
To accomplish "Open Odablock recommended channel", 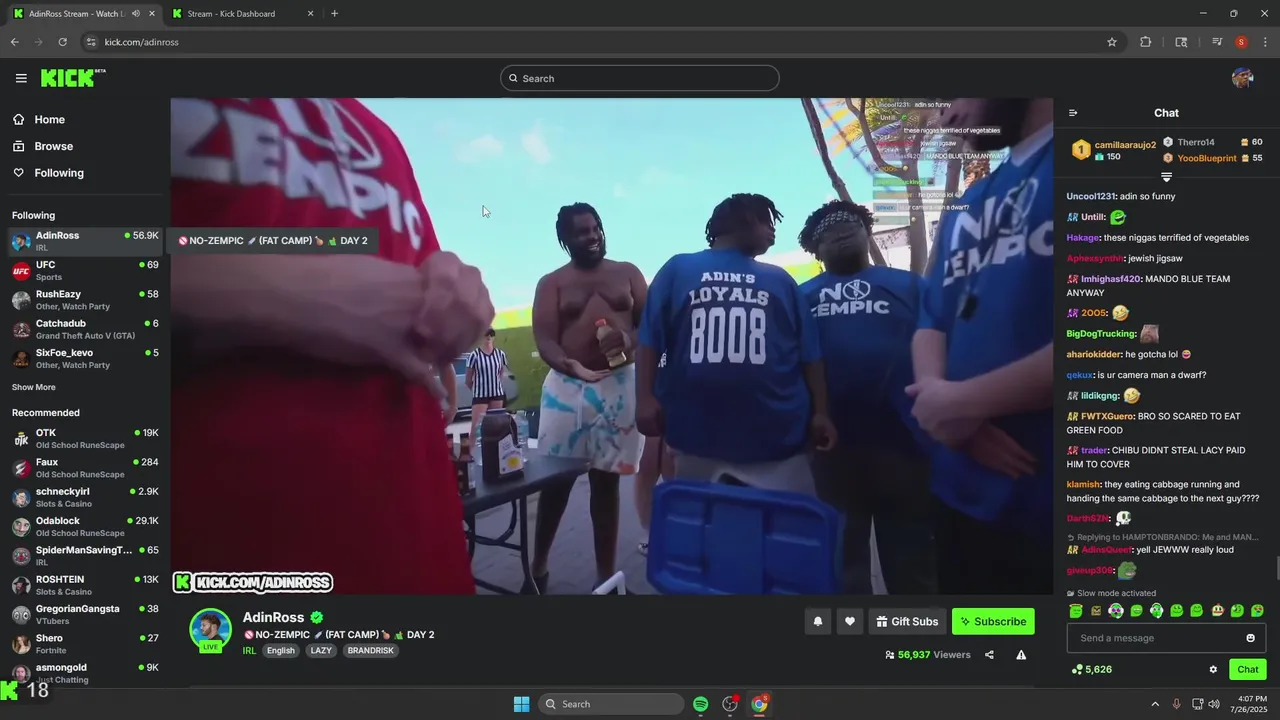I will click(x=85, y=526).
